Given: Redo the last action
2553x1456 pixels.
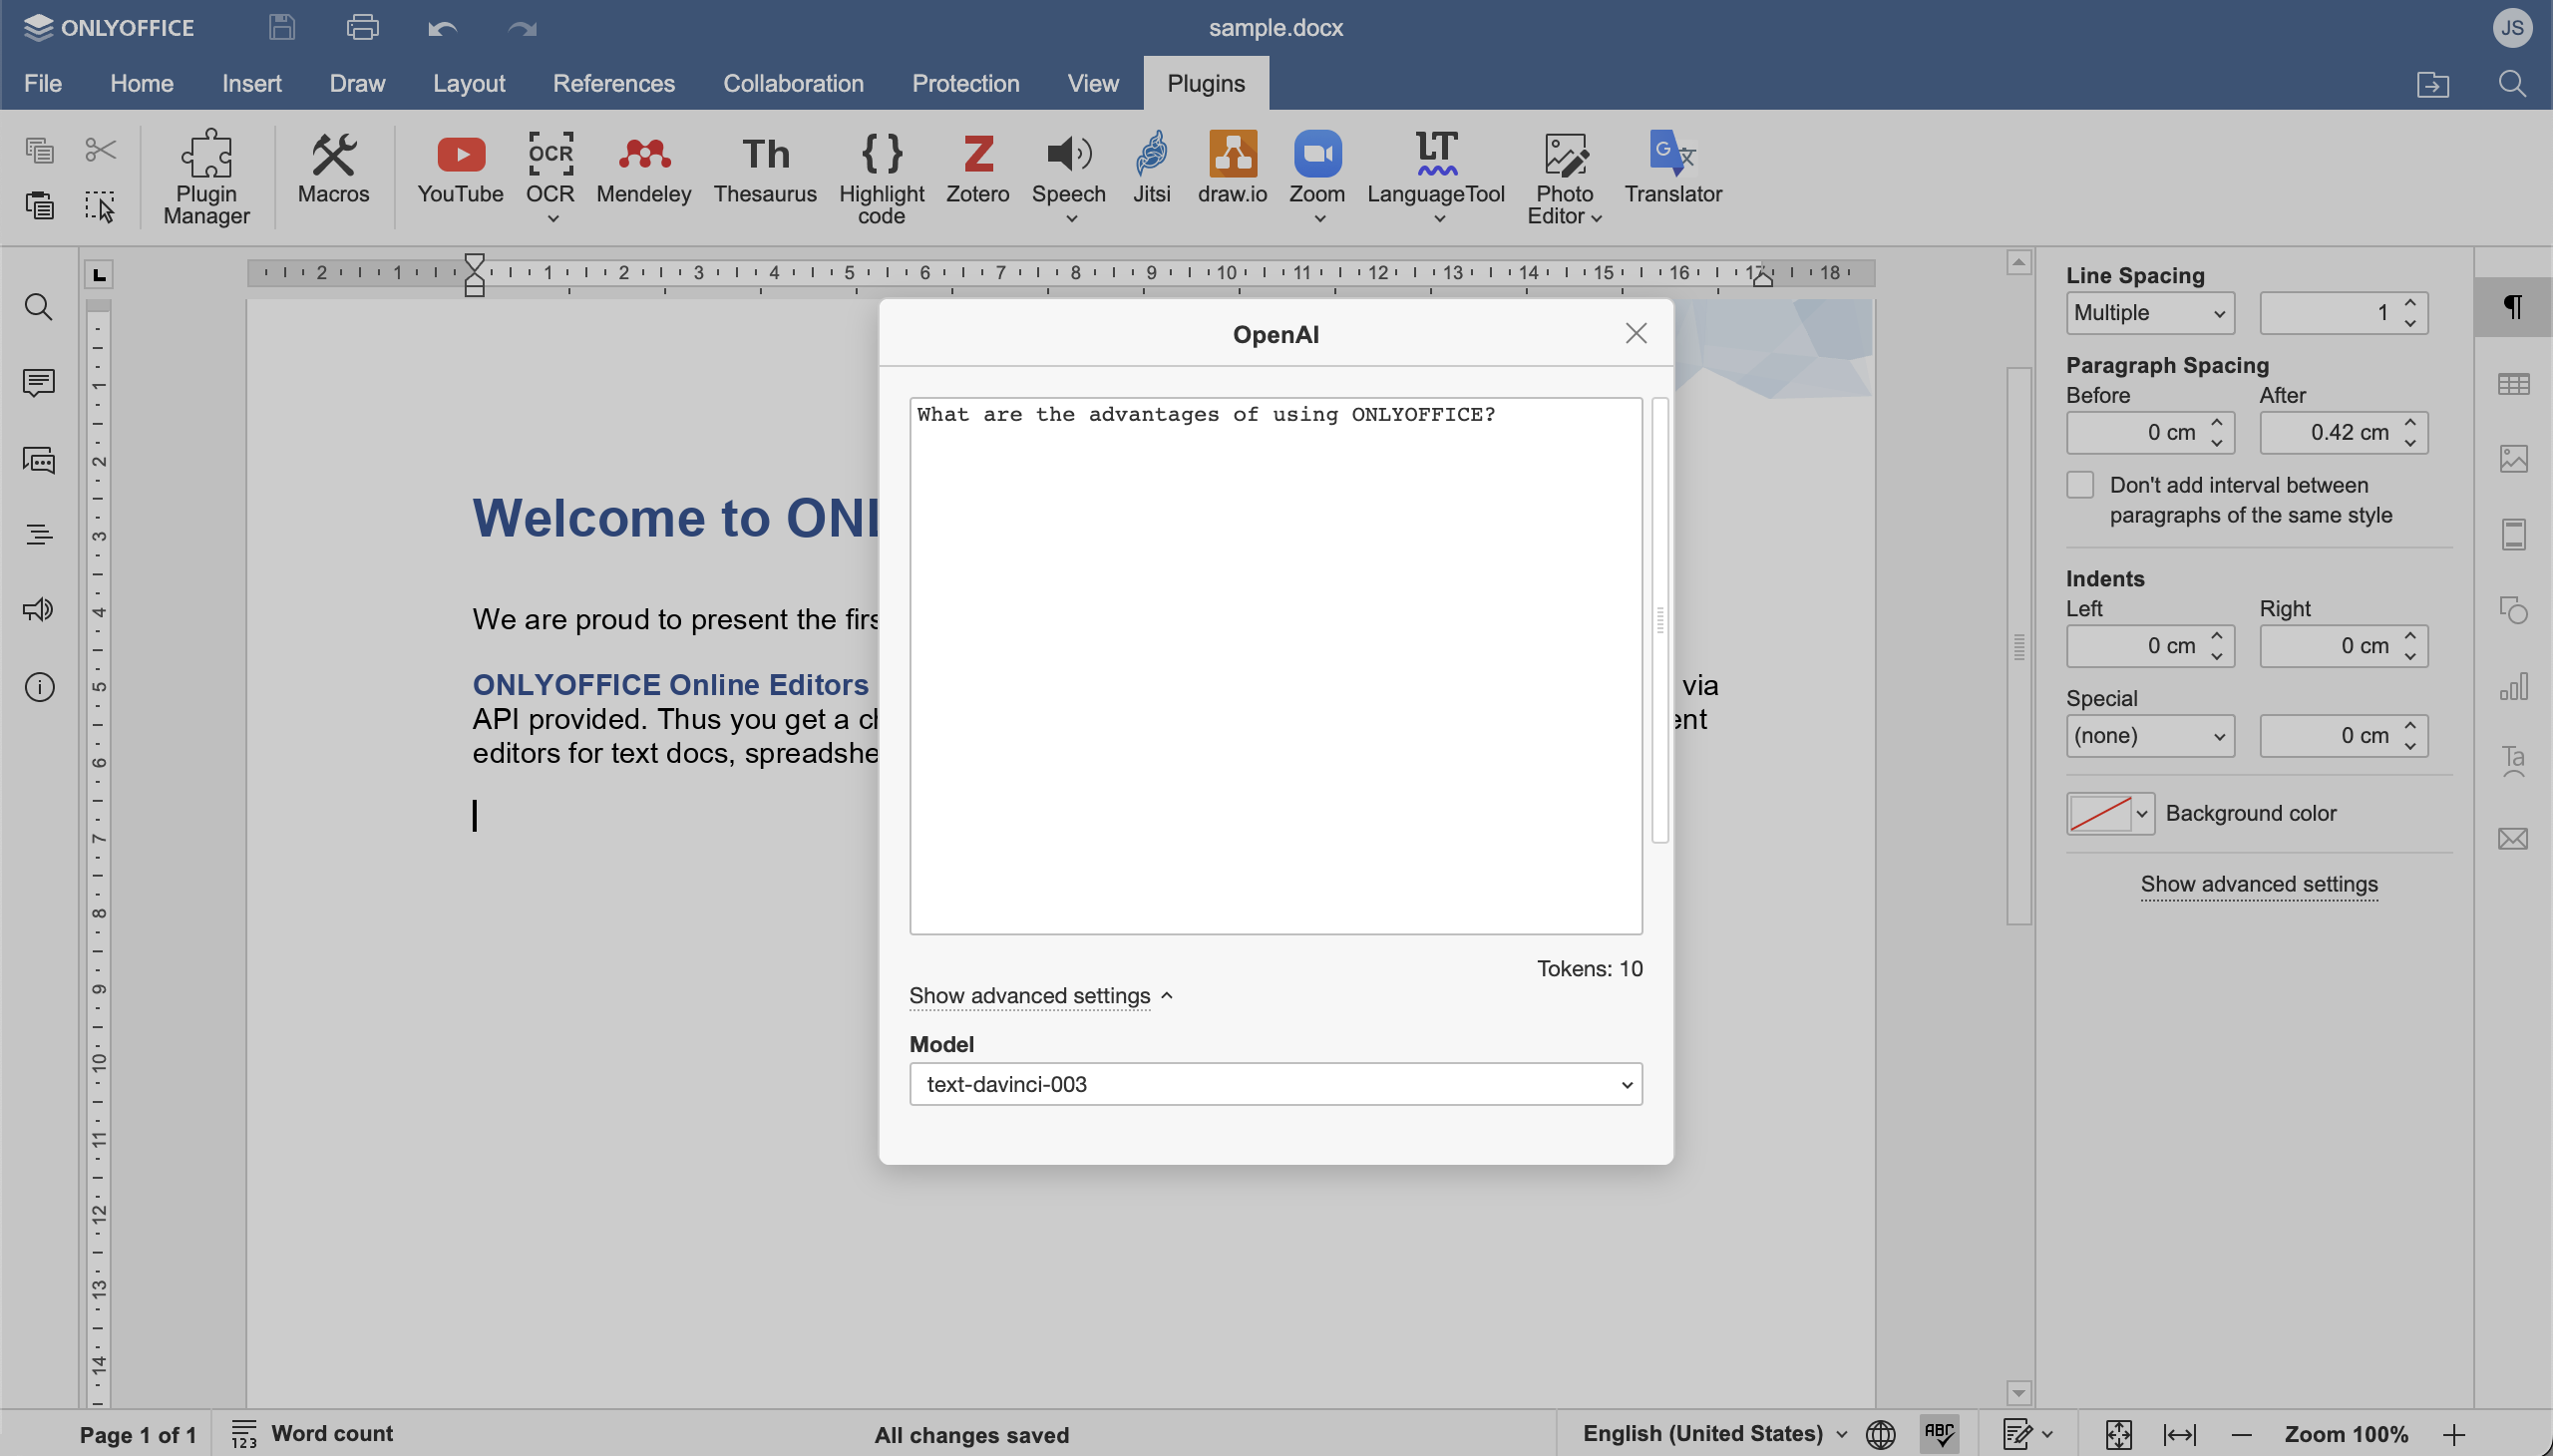Looking at the screenshot, I should (522, 28).
